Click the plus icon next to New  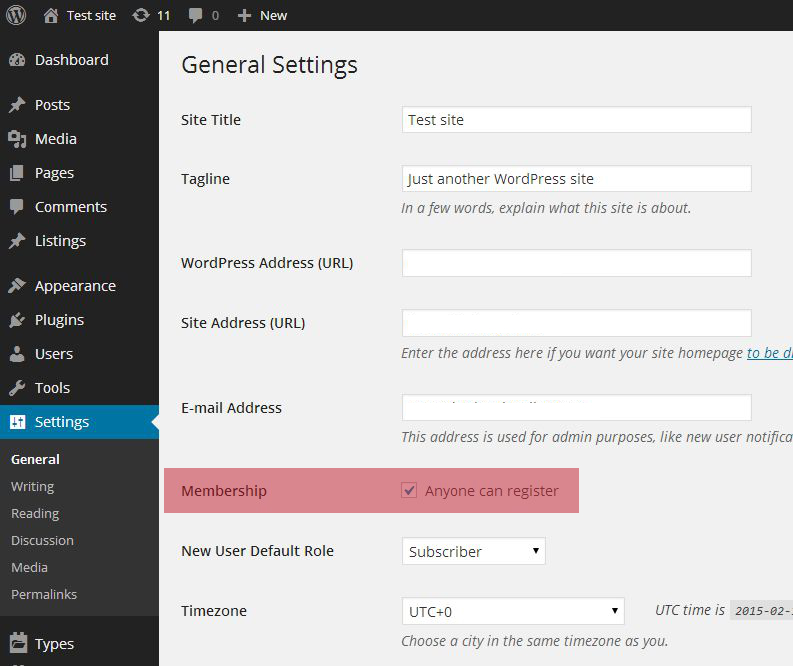pos(244,16)
